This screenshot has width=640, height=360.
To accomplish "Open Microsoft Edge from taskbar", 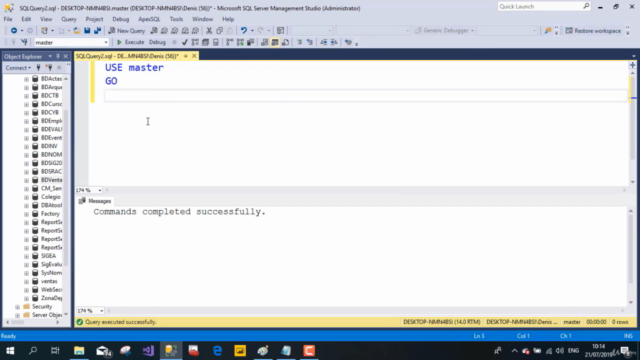I will (x=217, y=351).
